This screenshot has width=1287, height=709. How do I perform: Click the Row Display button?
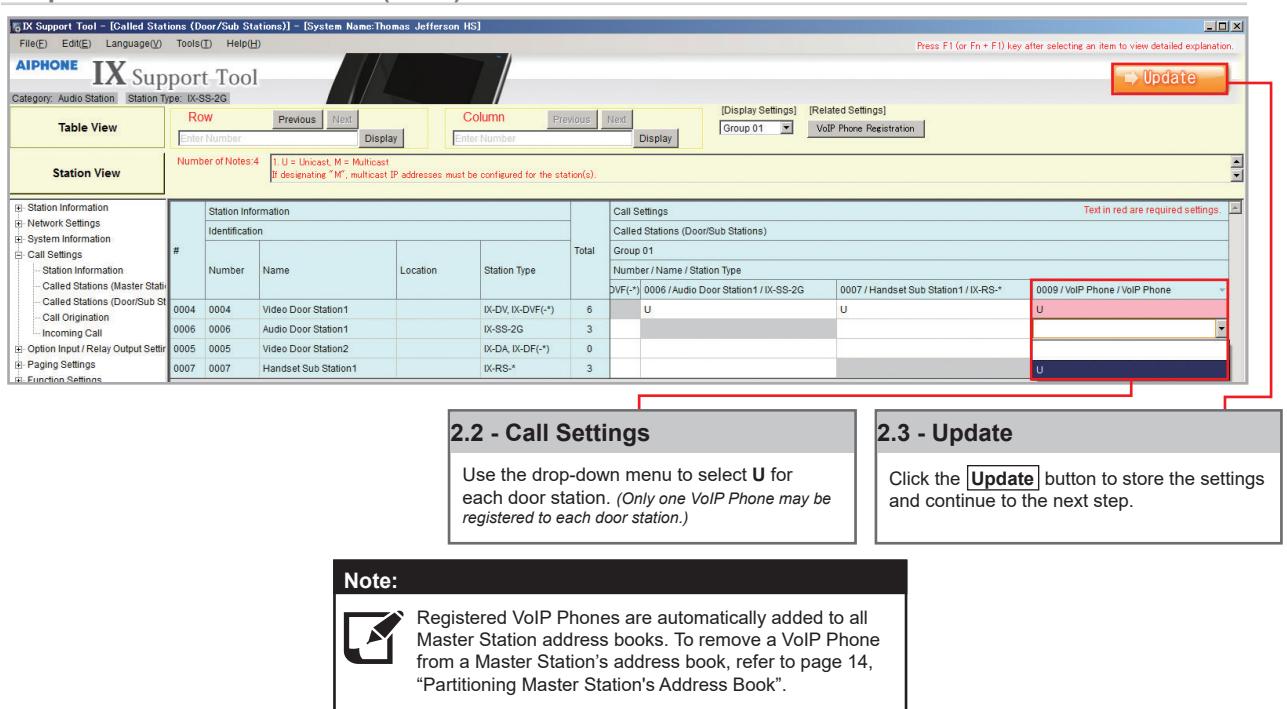[380, 140]
